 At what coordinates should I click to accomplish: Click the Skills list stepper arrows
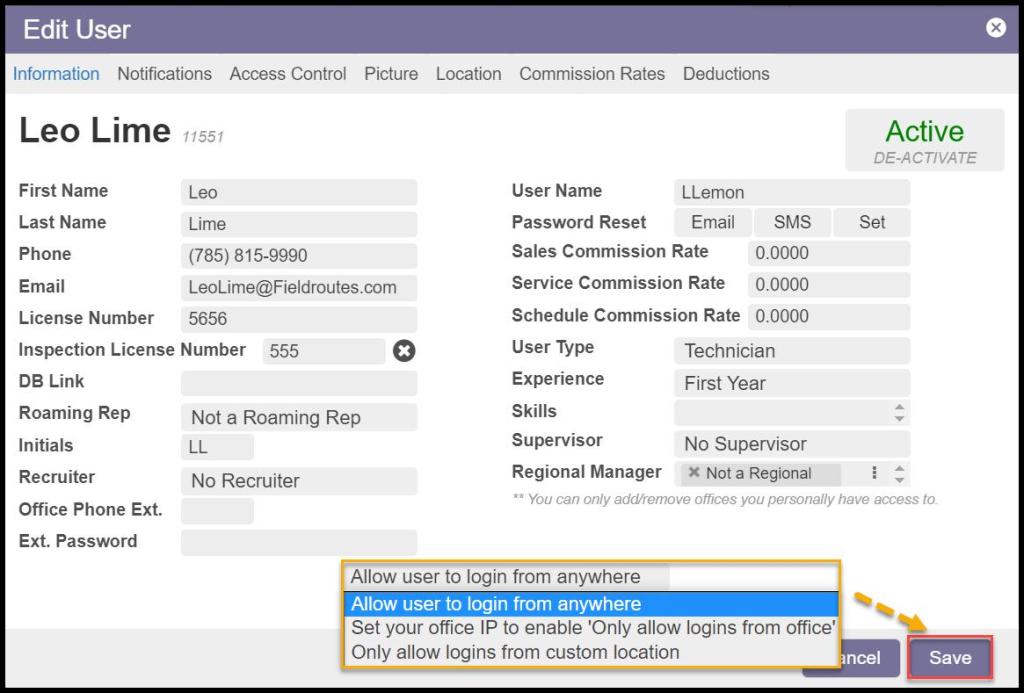pyautogui.click(x=899, y=412)
